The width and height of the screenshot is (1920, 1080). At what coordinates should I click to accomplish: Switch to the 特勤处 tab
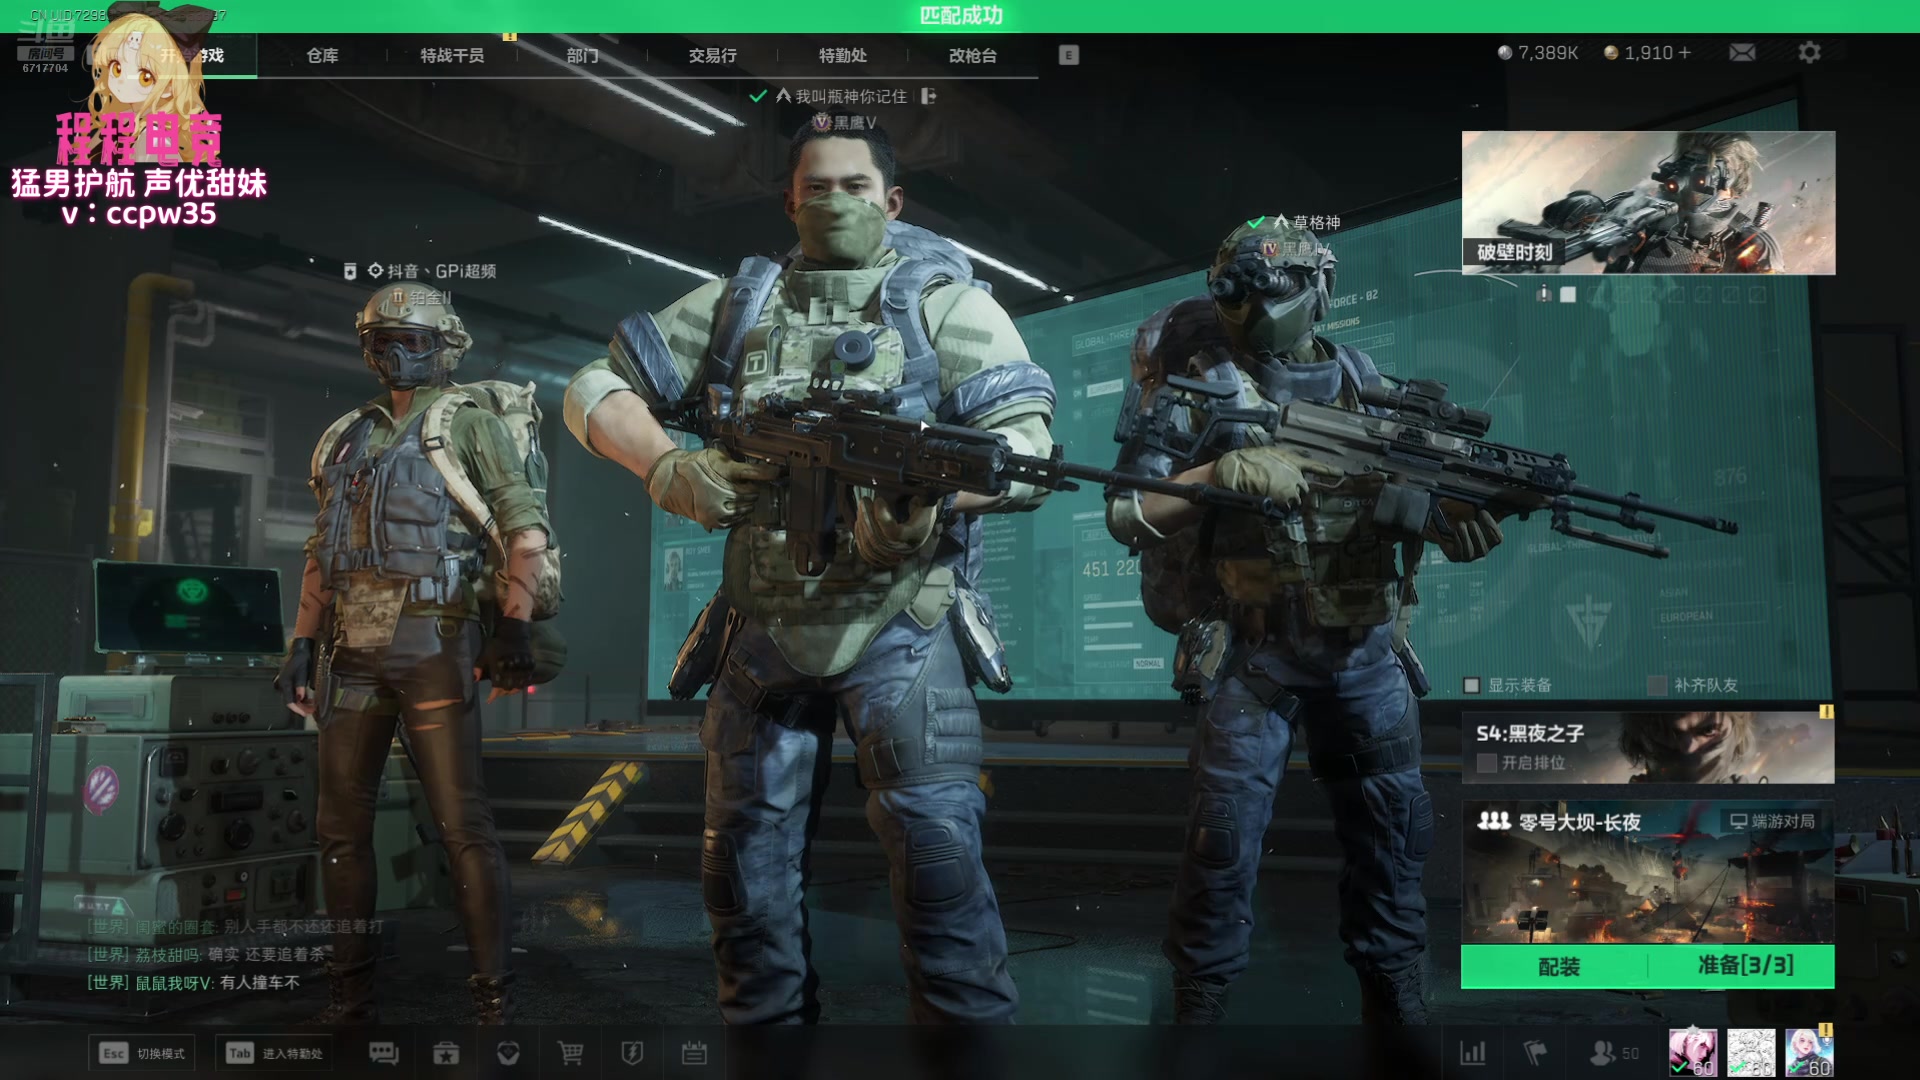pos(842,55)
